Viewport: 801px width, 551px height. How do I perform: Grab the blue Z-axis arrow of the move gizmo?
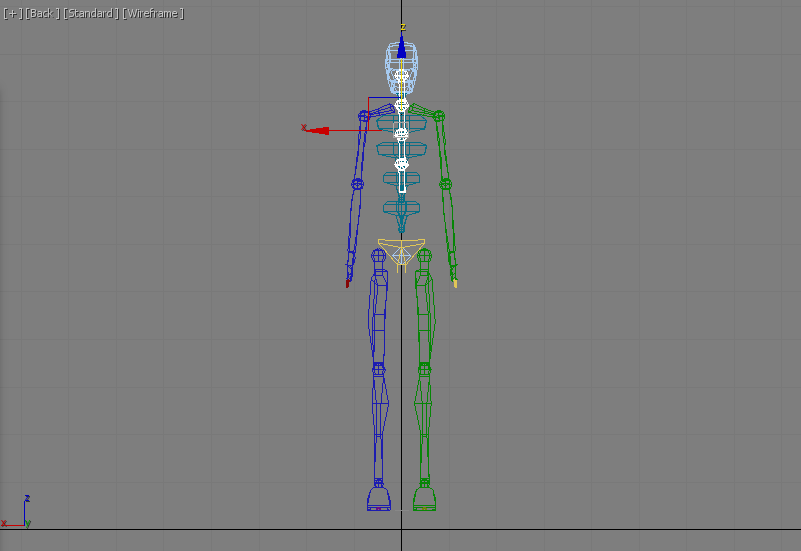coord(402,47)
